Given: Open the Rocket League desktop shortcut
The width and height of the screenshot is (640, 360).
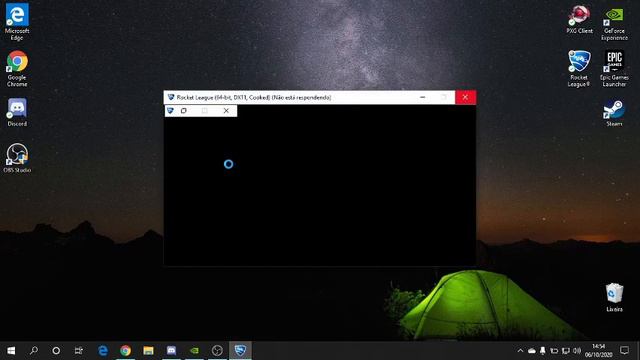Looking at the screenshot, I should tap(579, 68).
